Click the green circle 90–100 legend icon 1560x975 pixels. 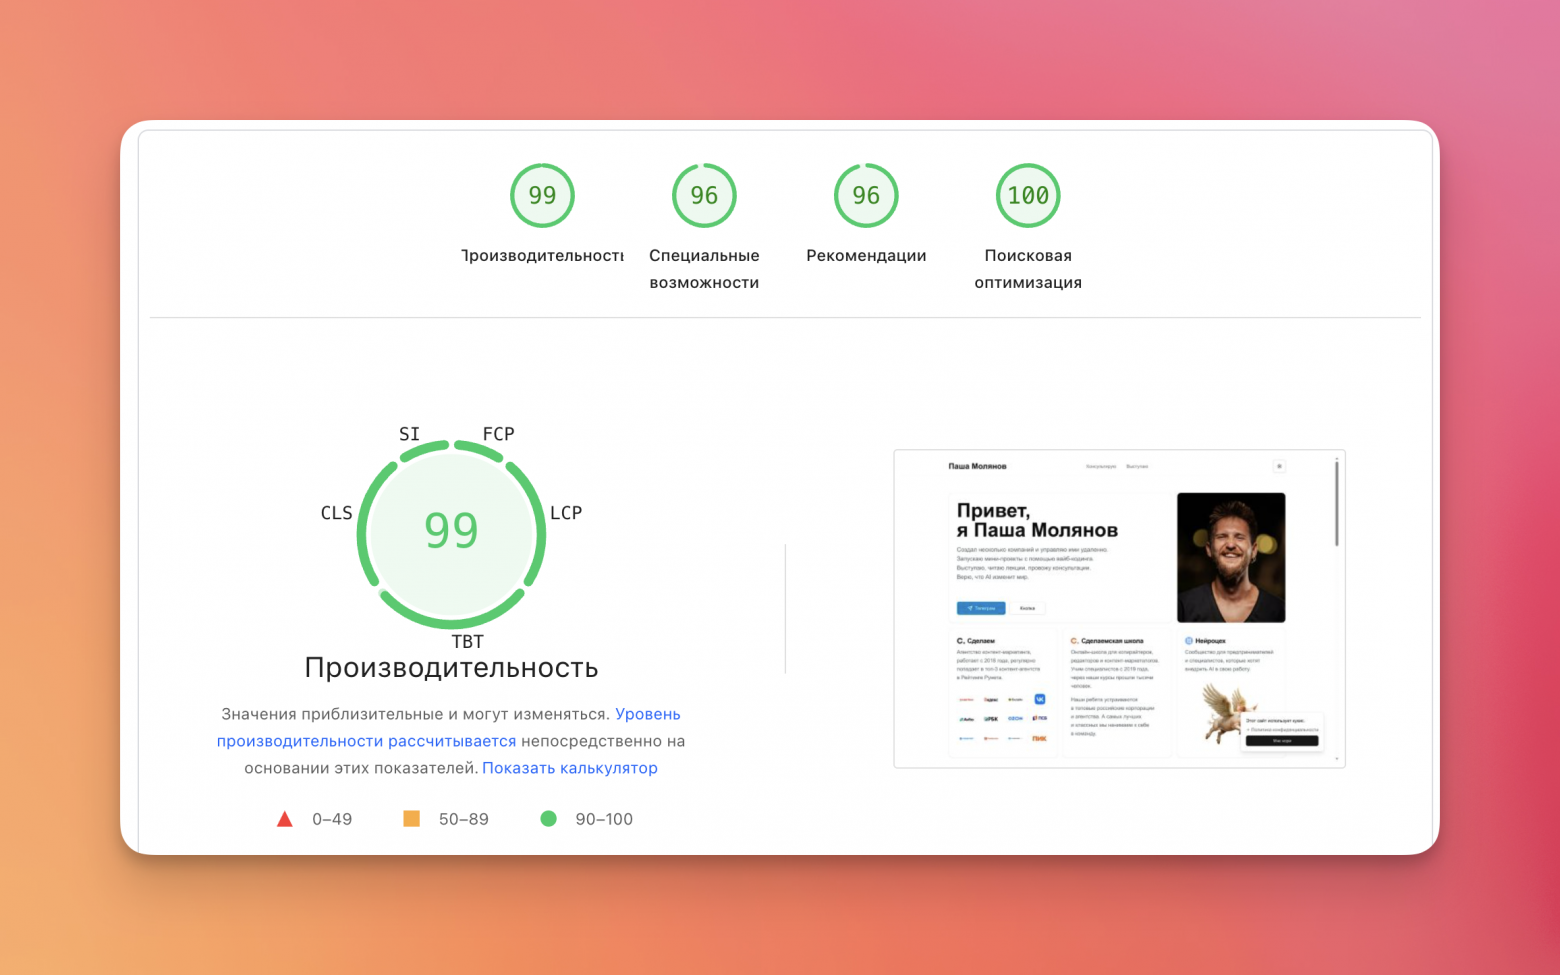pyautogui.click(x=548, y=819)
